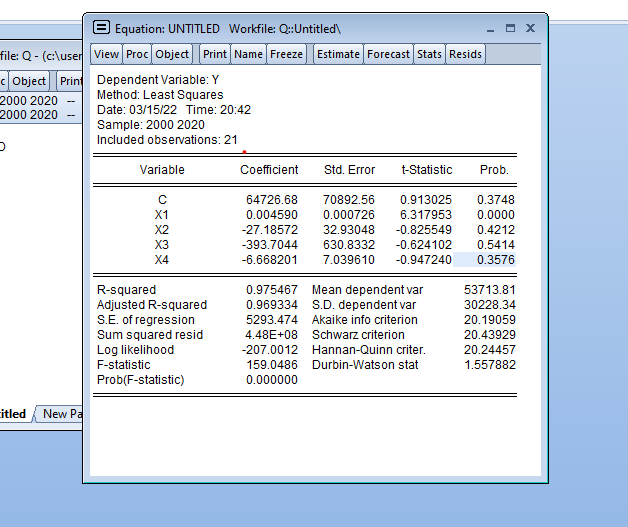
Task: Show the Stats view
Action: [429, 54]
